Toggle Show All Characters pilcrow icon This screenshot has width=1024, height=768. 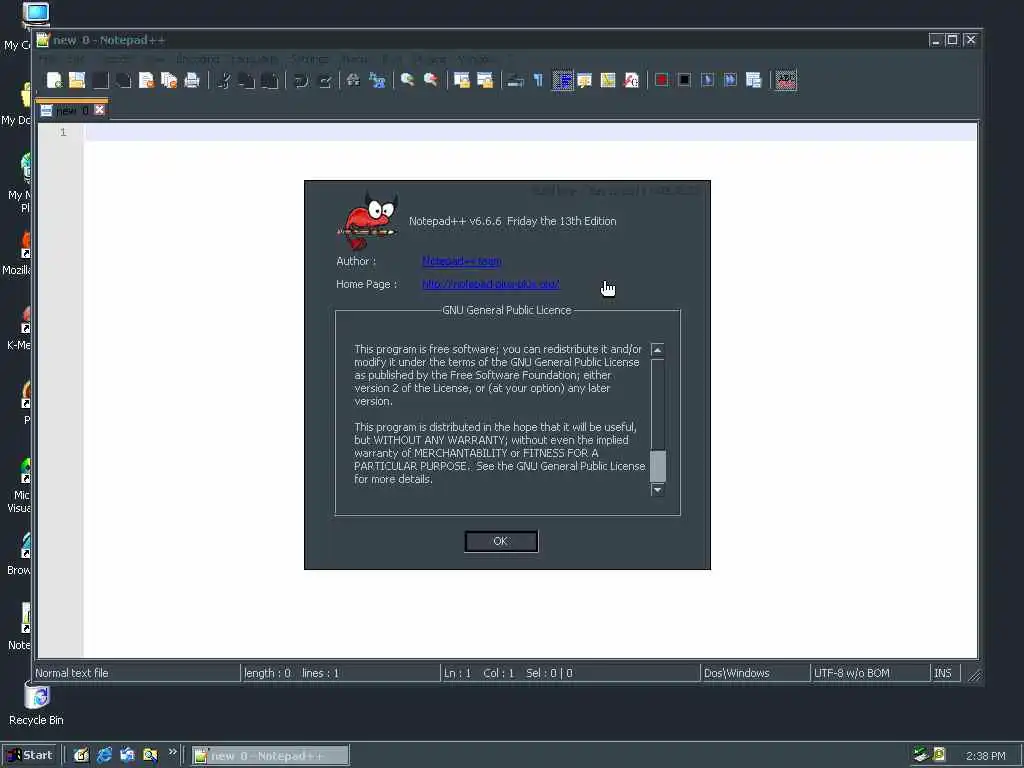[538, 80]
